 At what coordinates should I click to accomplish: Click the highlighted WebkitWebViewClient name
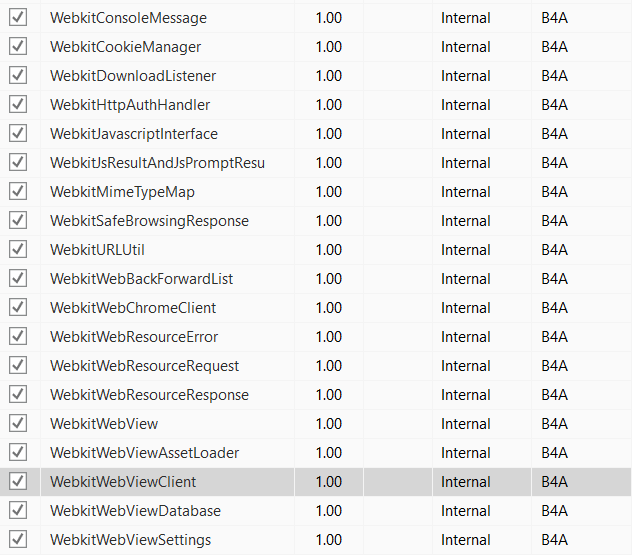123,482
